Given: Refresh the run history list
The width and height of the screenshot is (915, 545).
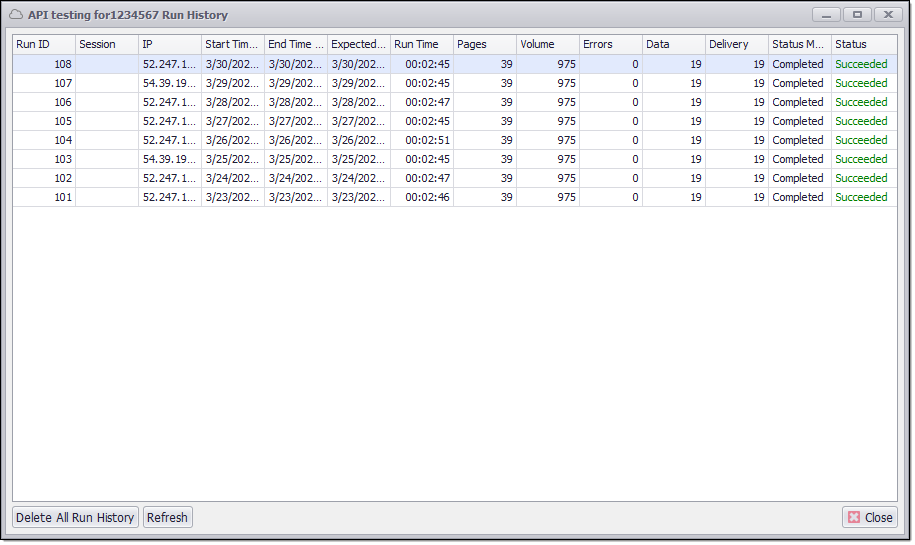Looking at the screenshot, I should pyautogui.click(x=167, y=517).
